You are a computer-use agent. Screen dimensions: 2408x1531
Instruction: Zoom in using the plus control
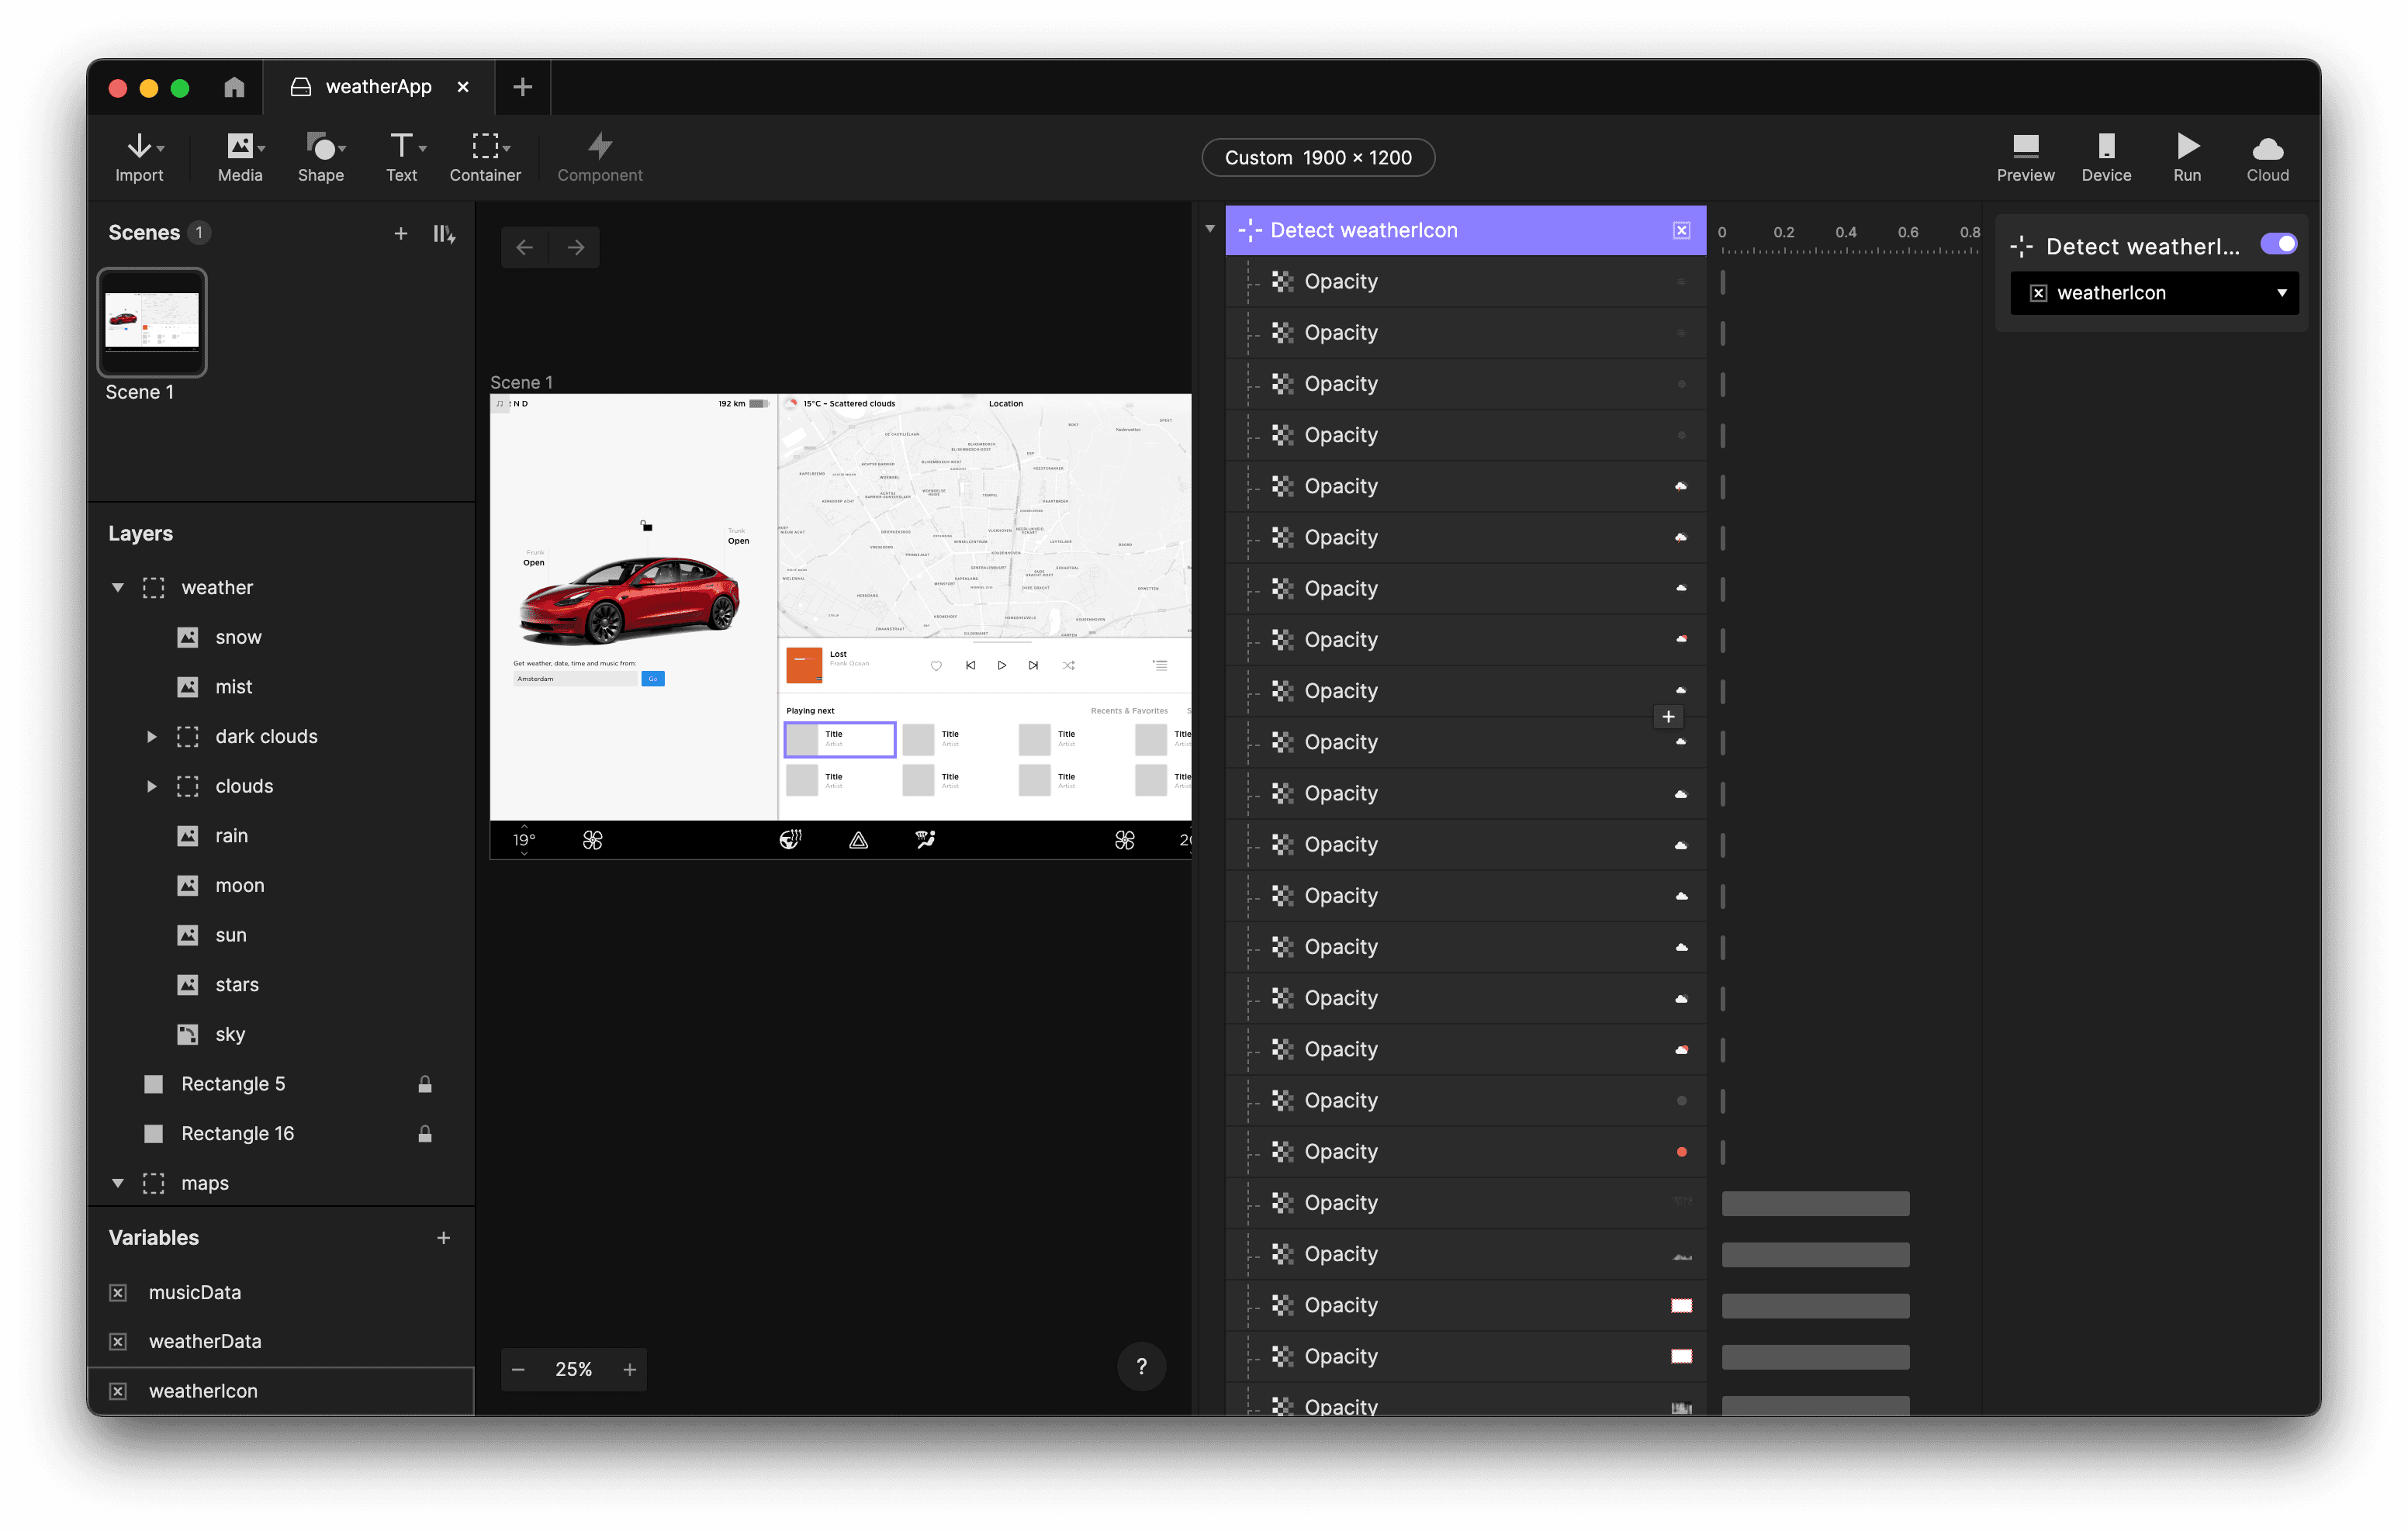pyautogui.click(x=629, y=1369)
